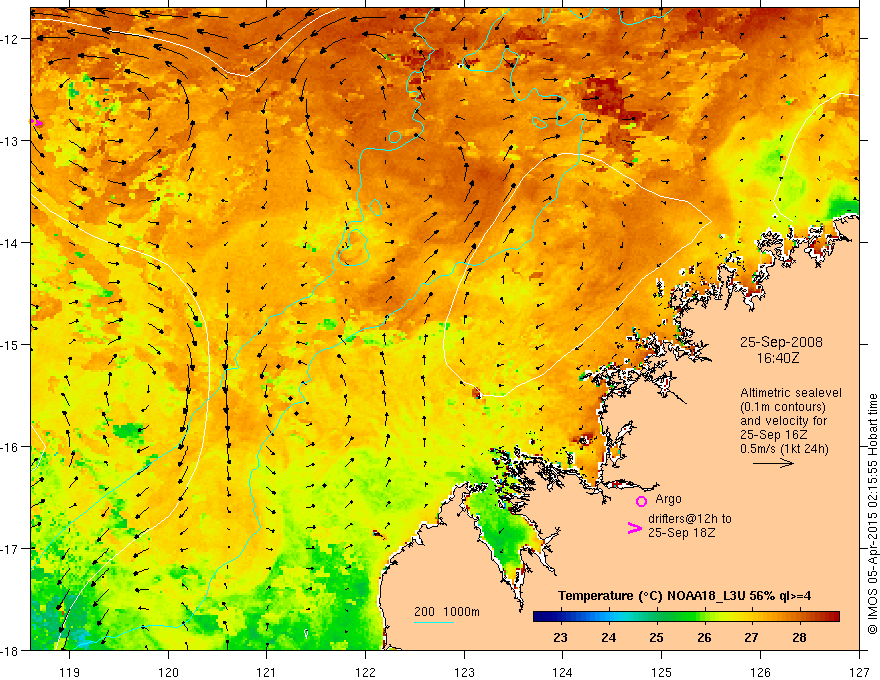Click the longitude axis label 126
The width and height of the screenshot is (880, 680).
coord(760,672)
